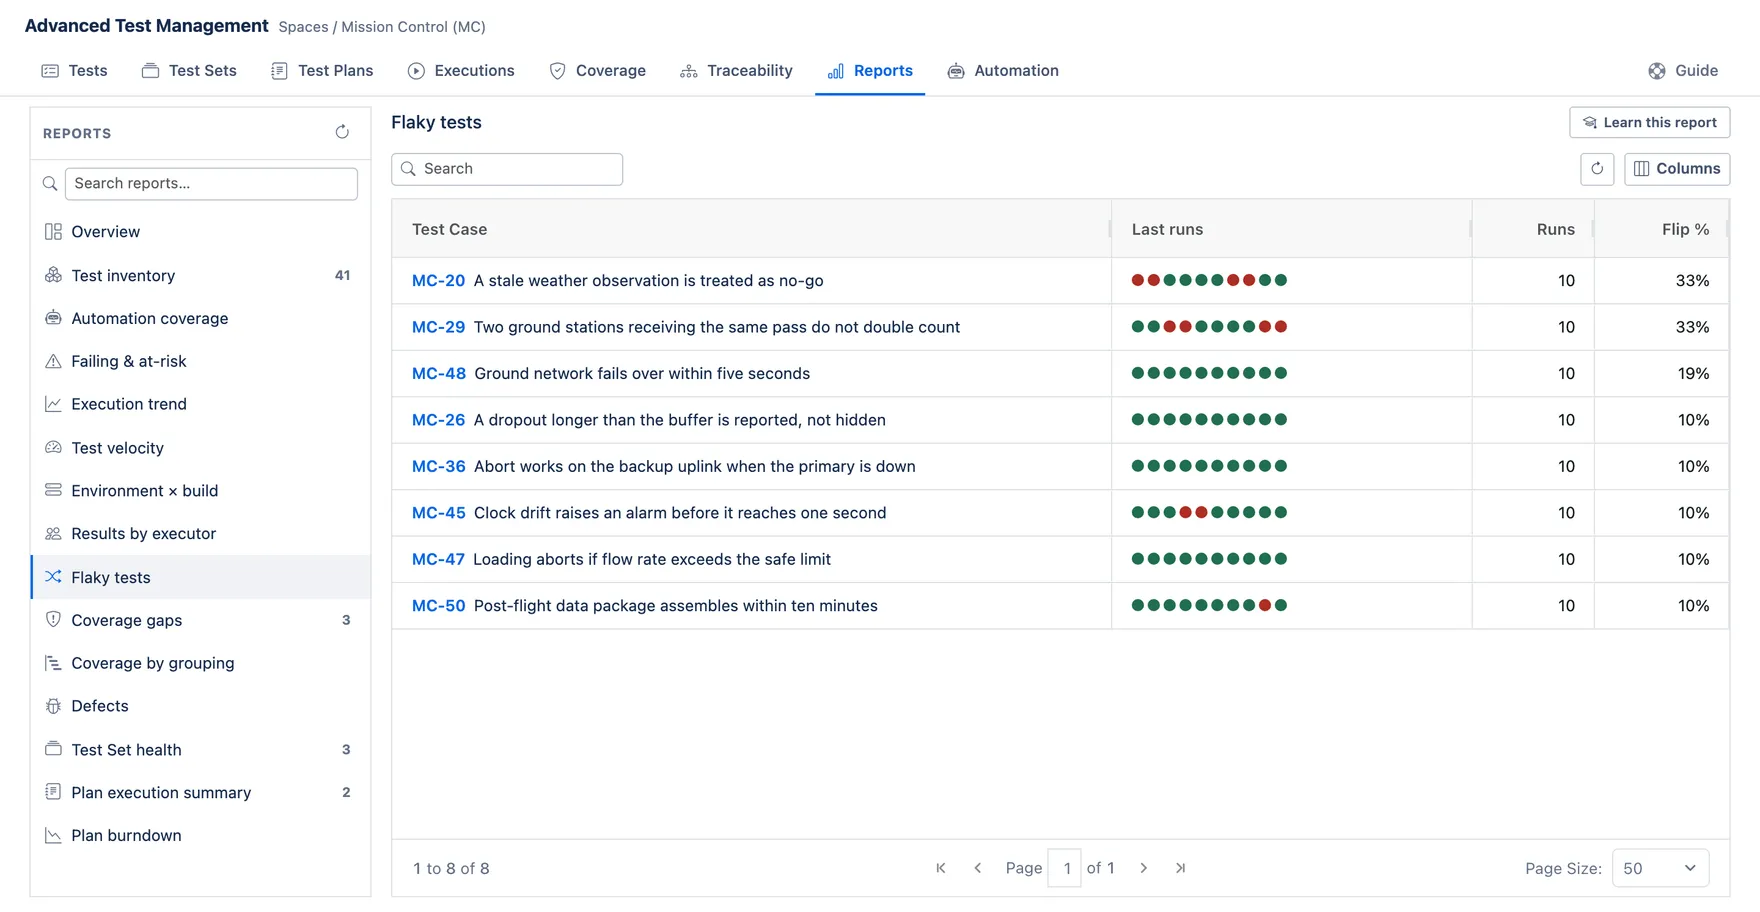Image resolution: width=1760 pixels, height=912 pixels.
Task: Refresh the reports list in sidebar header
Action: click(x=342, y=132)
